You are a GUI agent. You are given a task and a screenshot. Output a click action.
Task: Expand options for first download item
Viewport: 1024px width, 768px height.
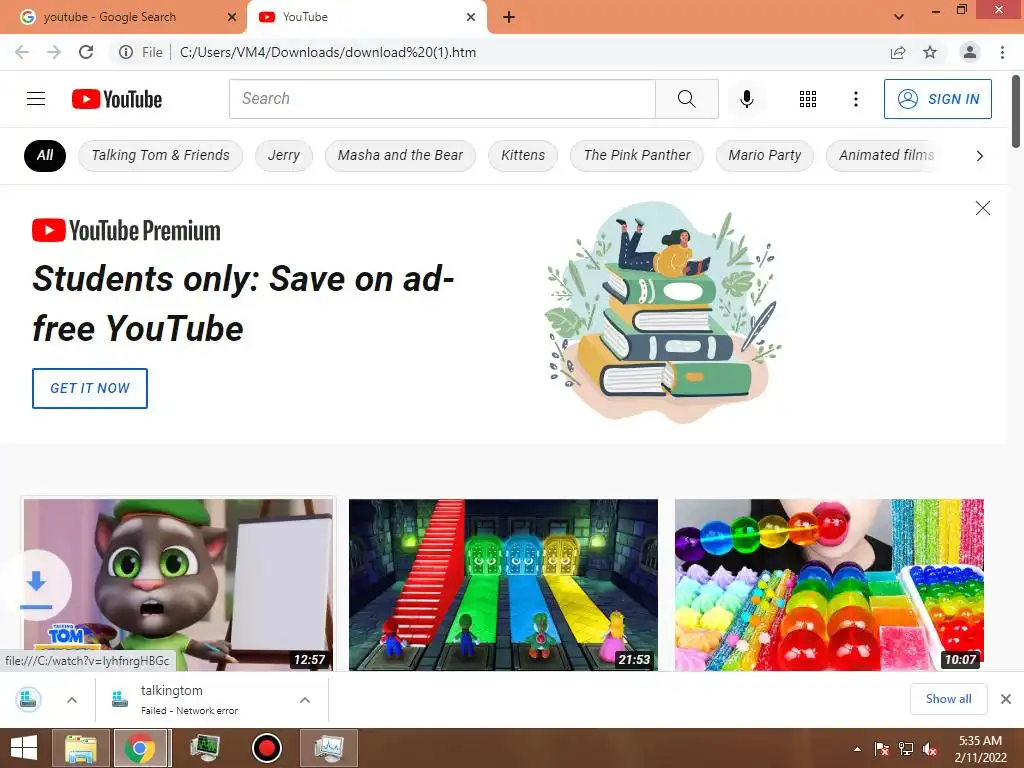[x=72, y=700]
